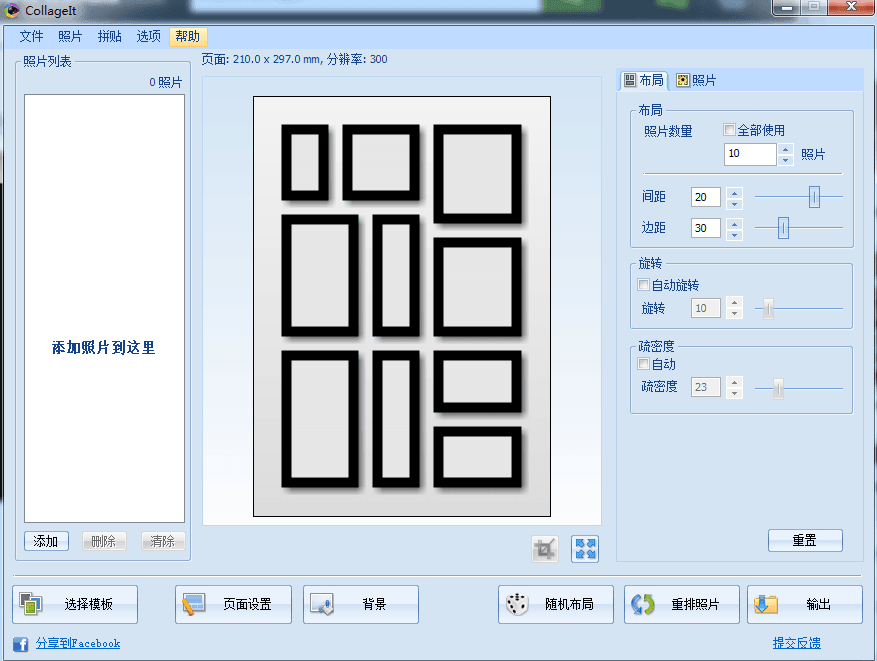The width and height of the screenshot is (877, 661).
Task: Open the 选项 menu
Action: pos(147,35)
